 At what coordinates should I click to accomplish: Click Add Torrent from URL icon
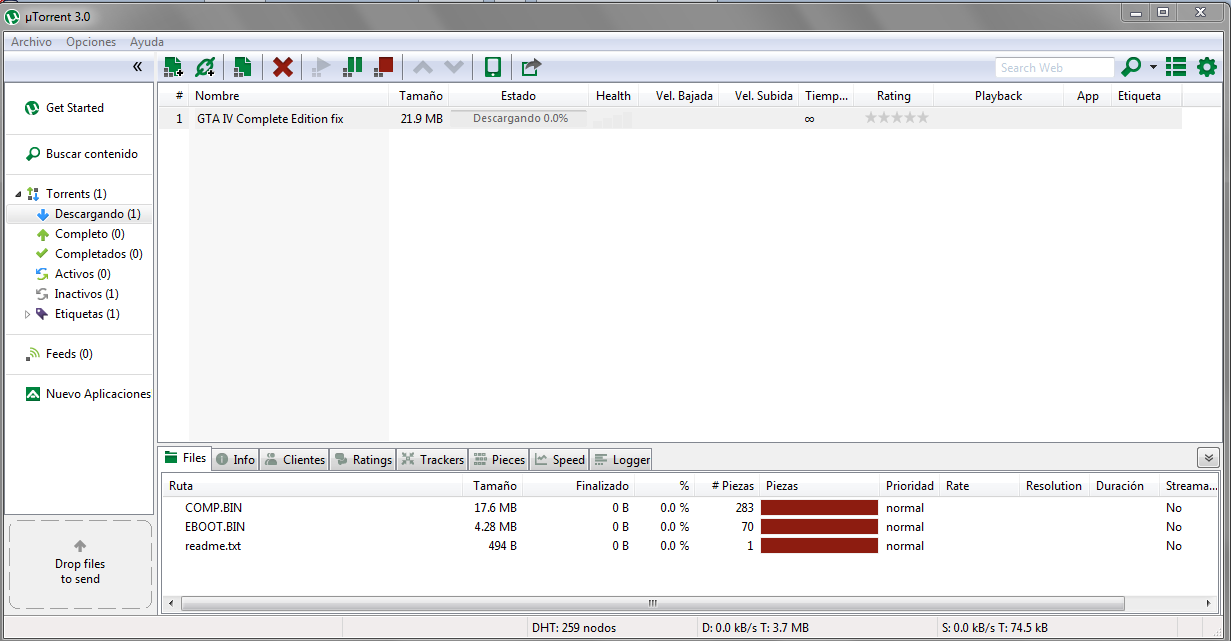tap(206, 67)
